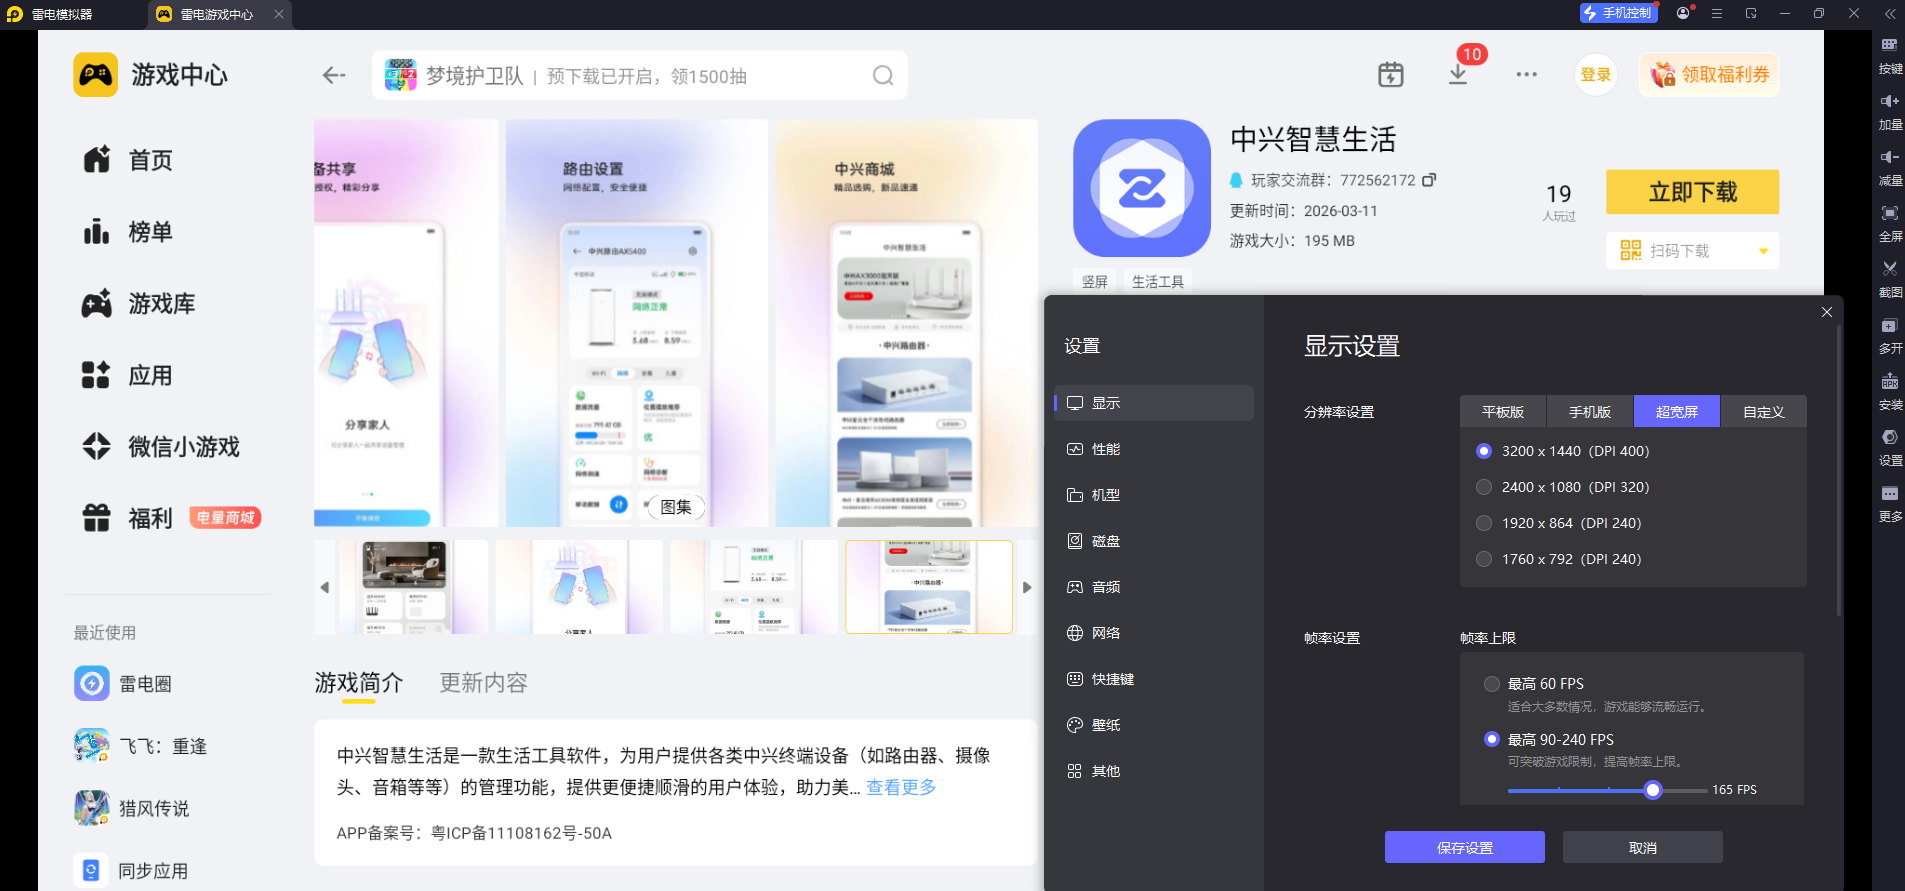Screen dimensions: 1905x891
Task: Open the calendar check-in icon in header
Action: pos(1391,75)
